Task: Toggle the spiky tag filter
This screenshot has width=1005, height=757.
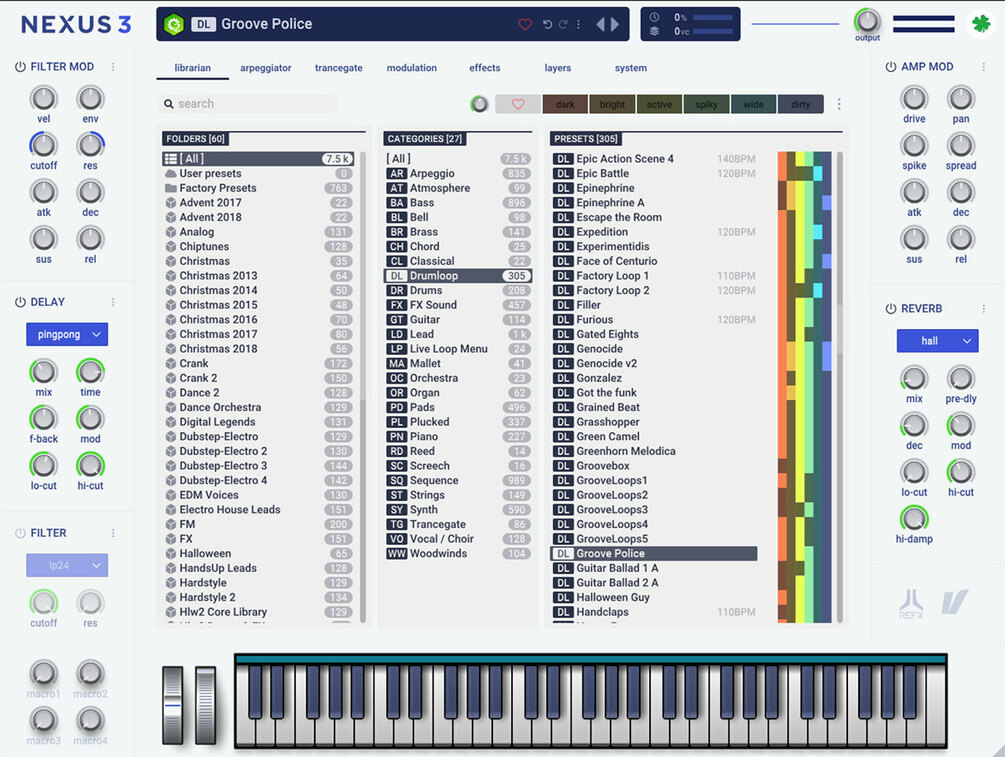Action: [x=706, y=104]
